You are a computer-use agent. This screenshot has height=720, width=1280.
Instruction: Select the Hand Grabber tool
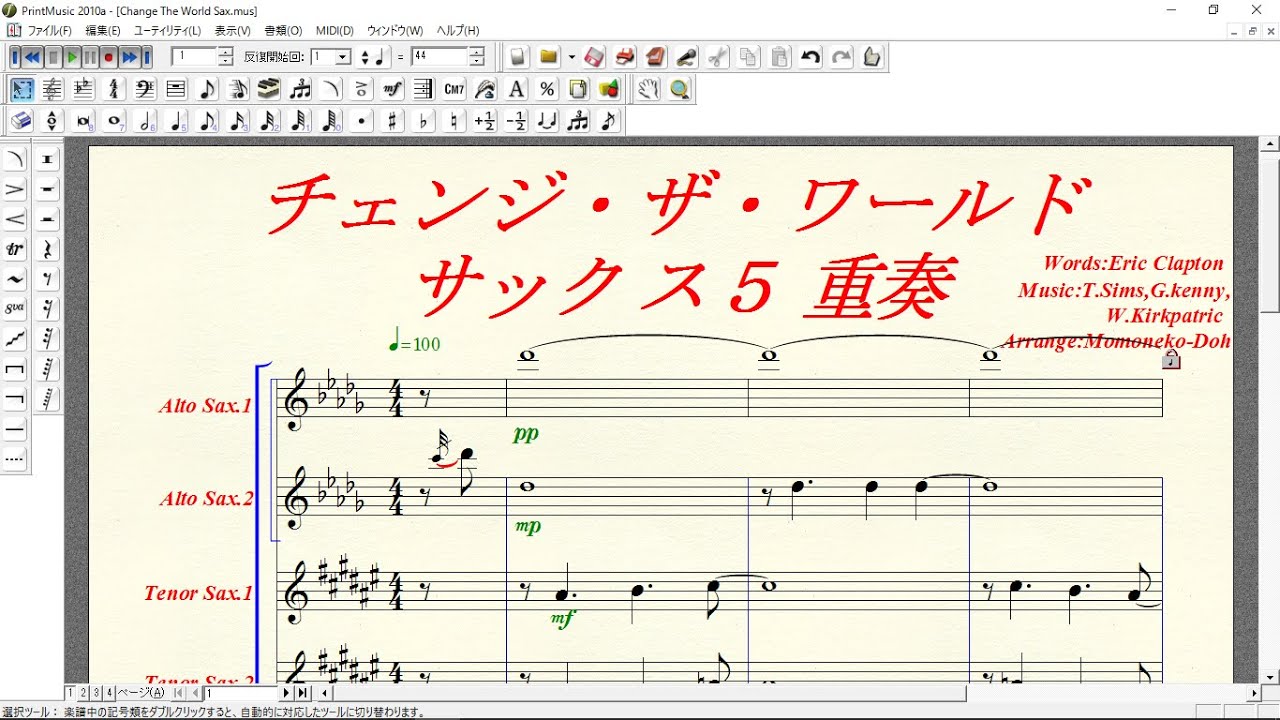pos(649,89)
